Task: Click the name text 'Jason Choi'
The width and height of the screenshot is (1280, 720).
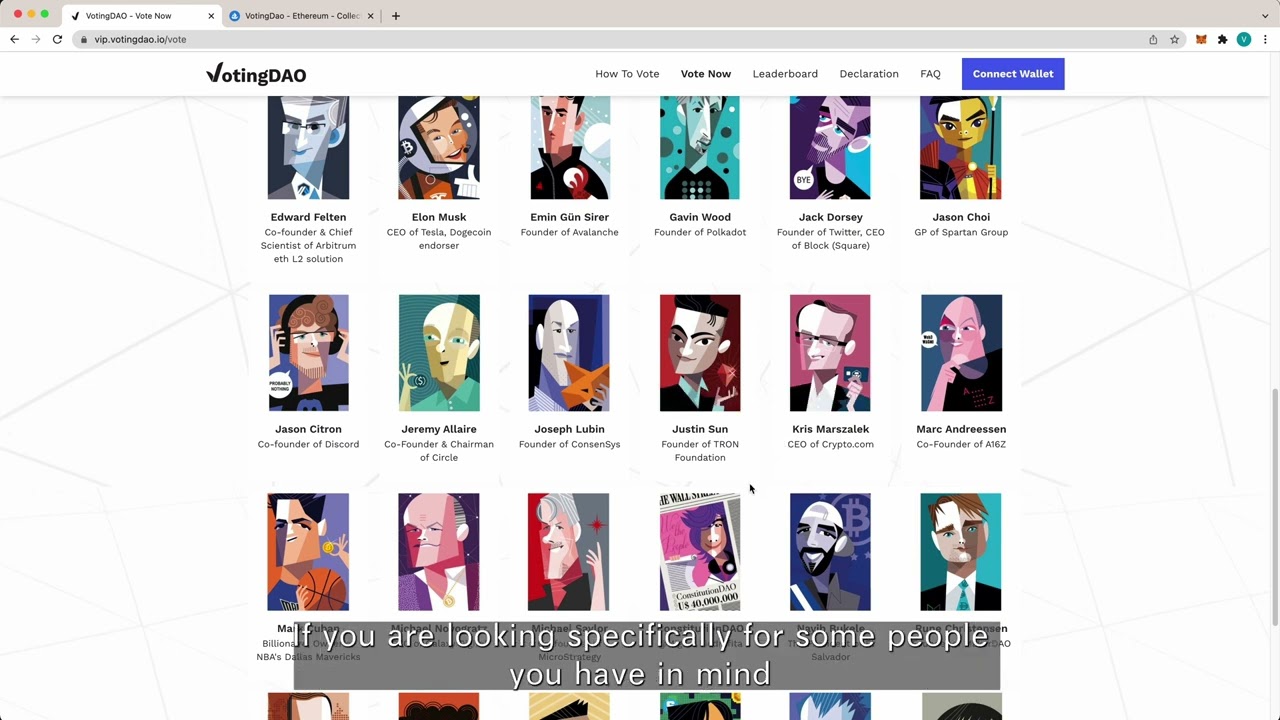Action: (x=961, y=217)
